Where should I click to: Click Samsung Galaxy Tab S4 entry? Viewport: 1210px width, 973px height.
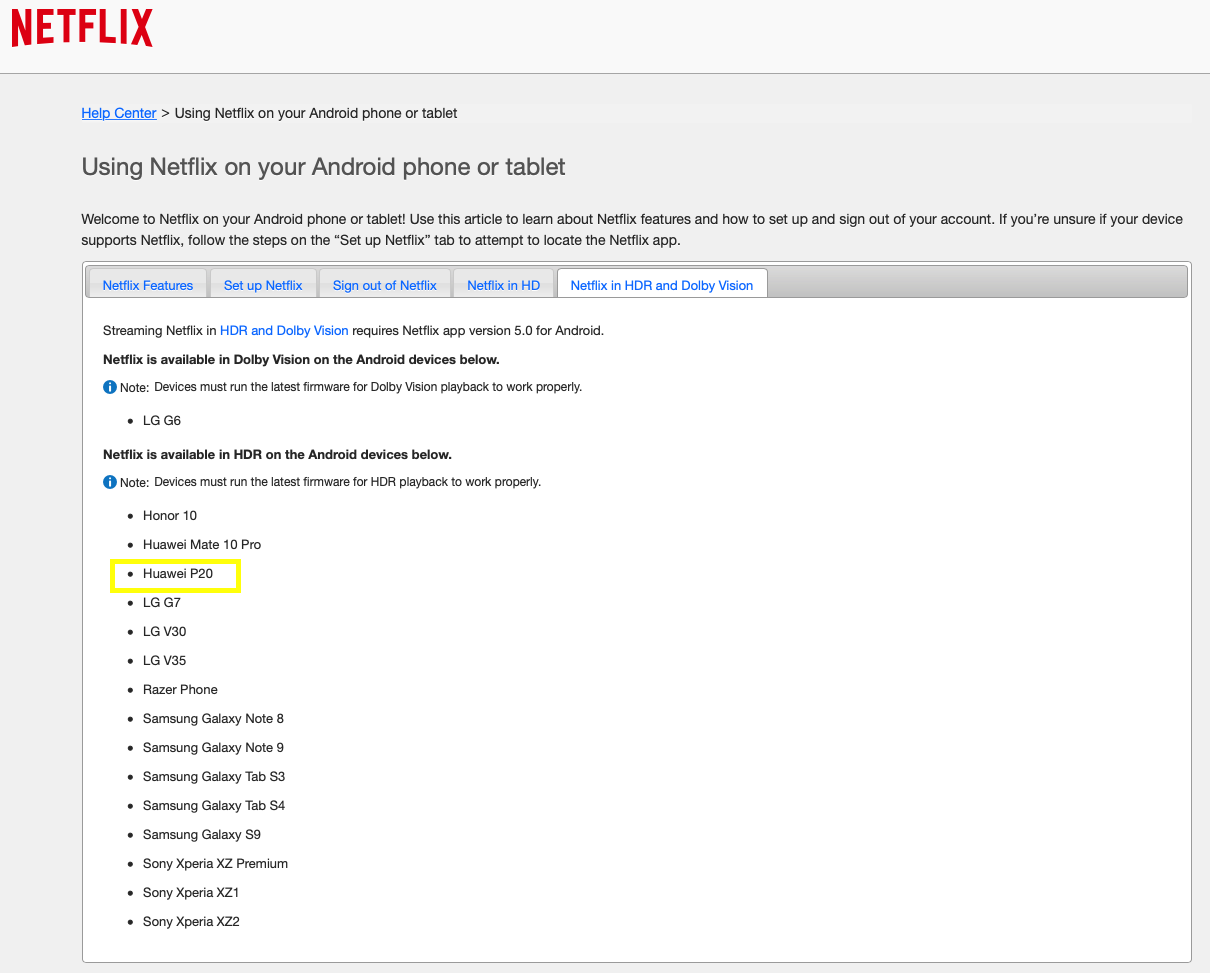(214, 806)
